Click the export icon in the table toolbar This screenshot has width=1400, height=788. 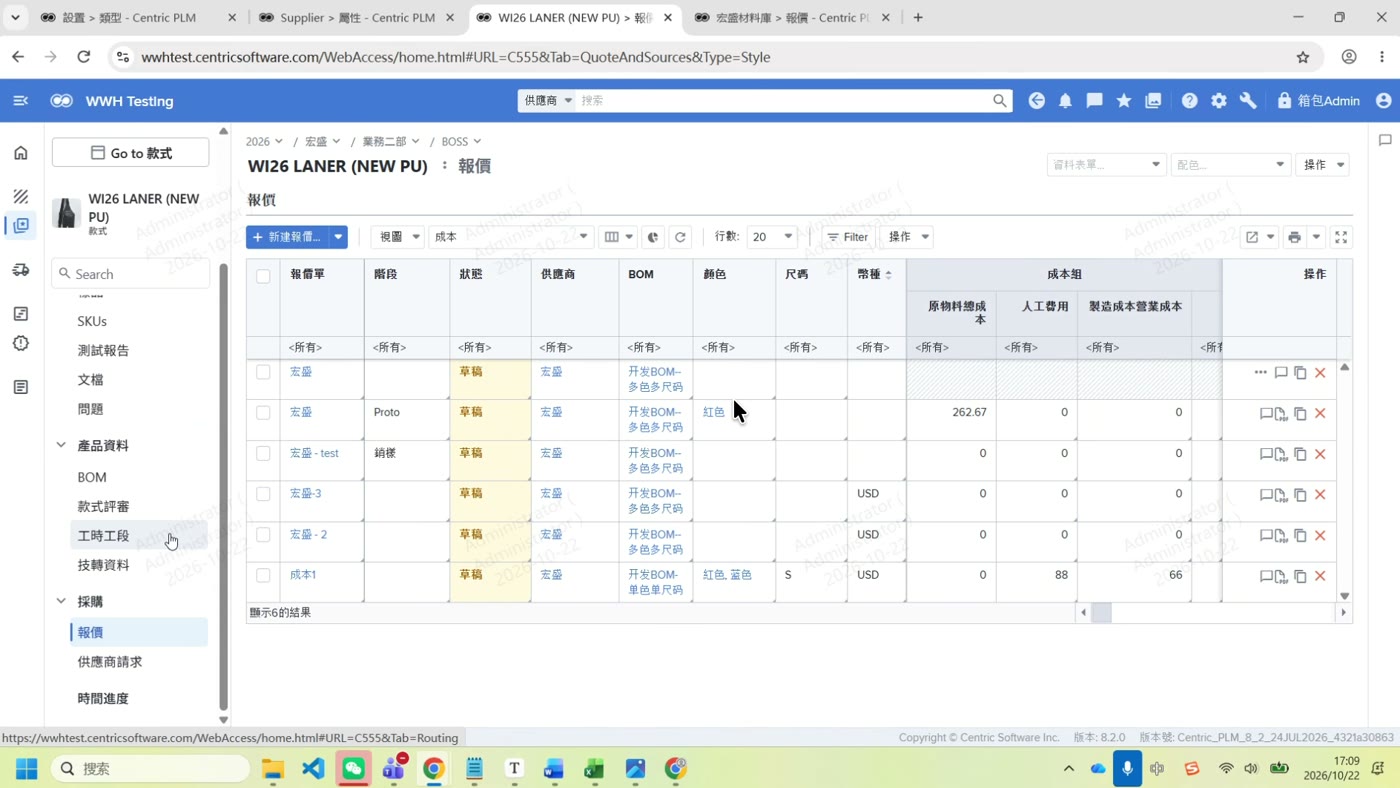pos(1252,237)
